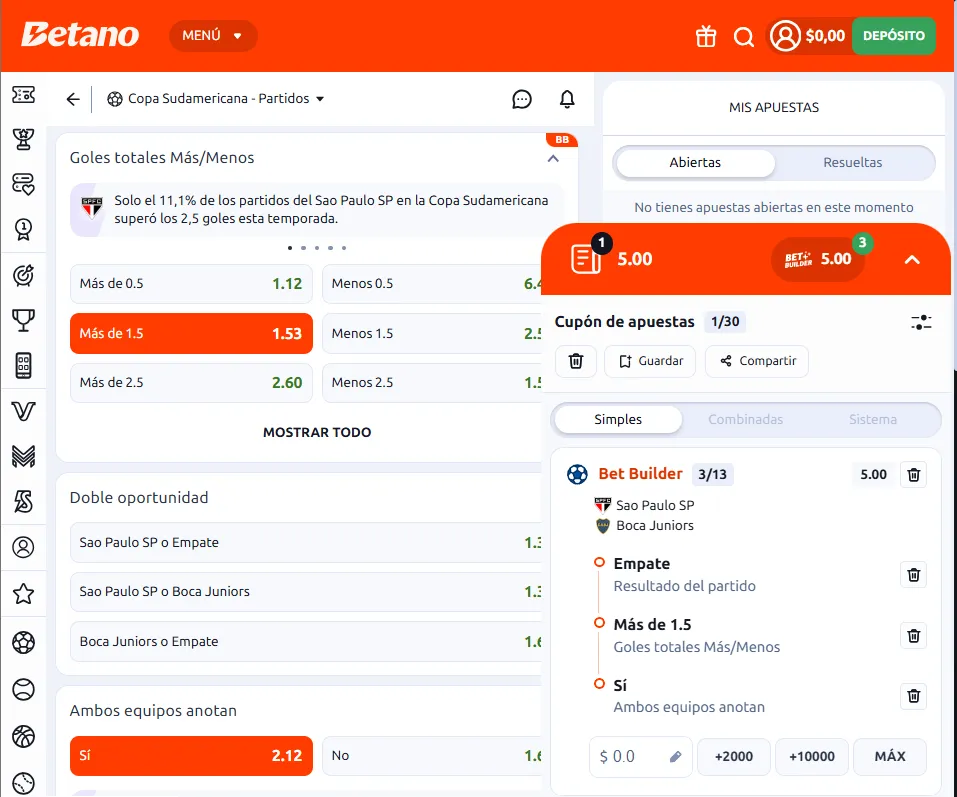
Task: Go back using the left arrow
Action: tap(73, 99)
